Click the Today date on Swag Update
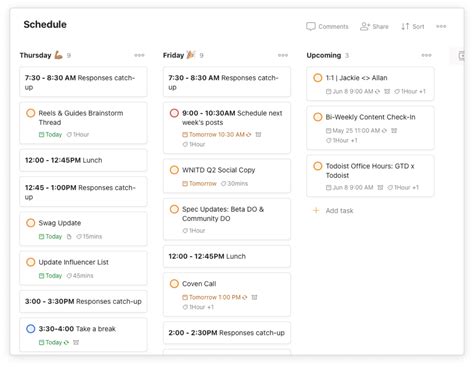 50,236
